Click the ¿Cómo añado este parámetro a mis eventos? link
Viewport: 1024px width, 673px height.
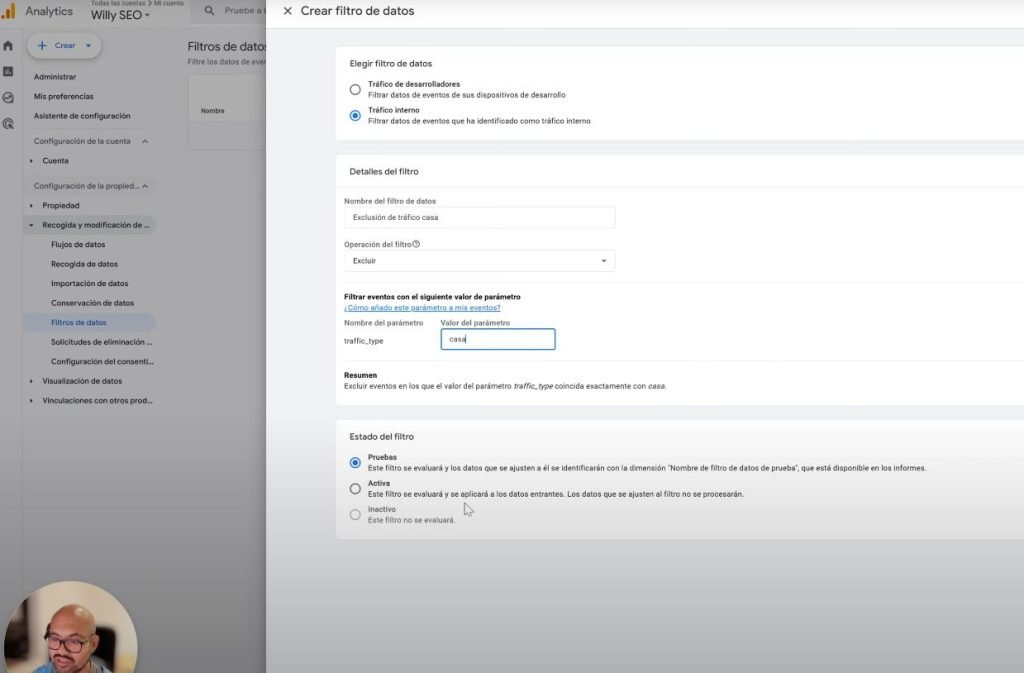tap(422, 308)
